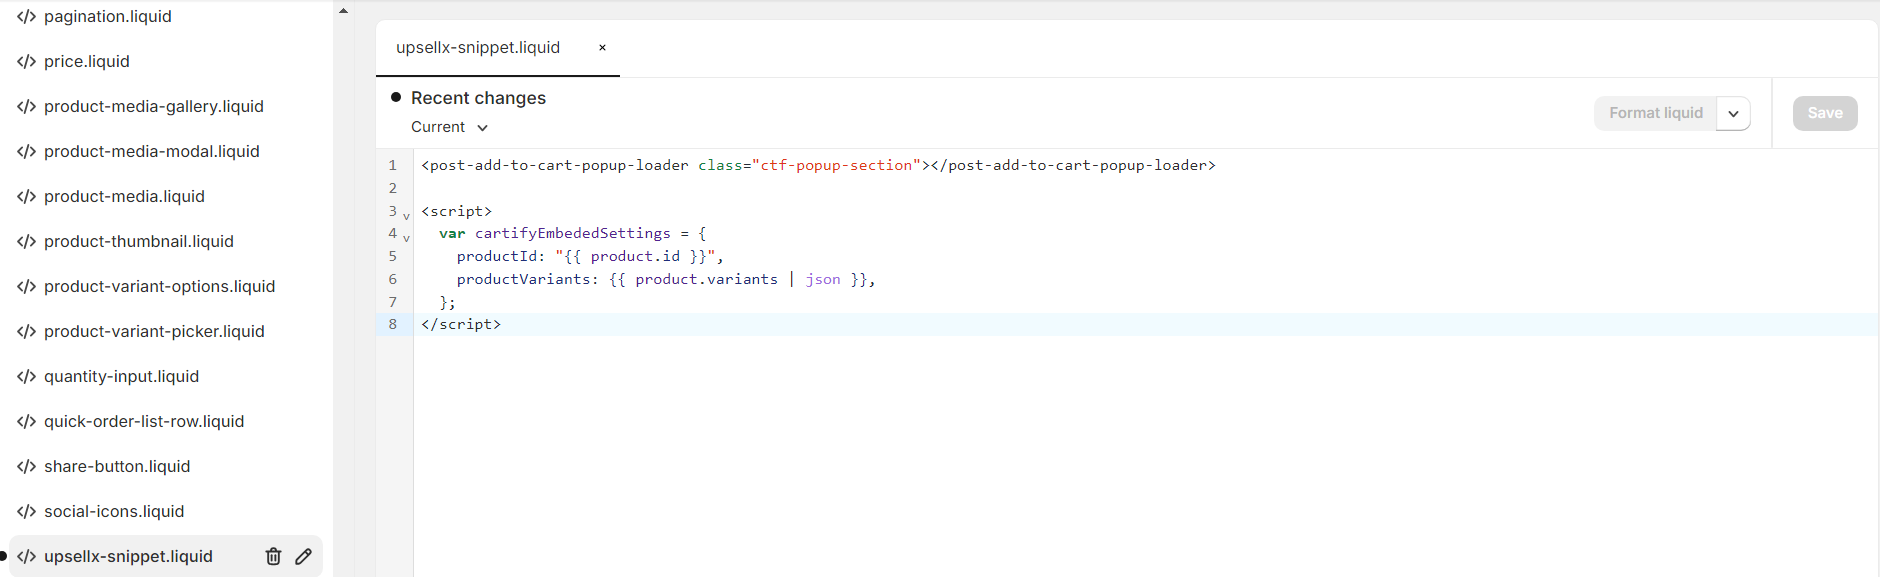
Task: Click line number 2 in the gutter
Action: 393,188
